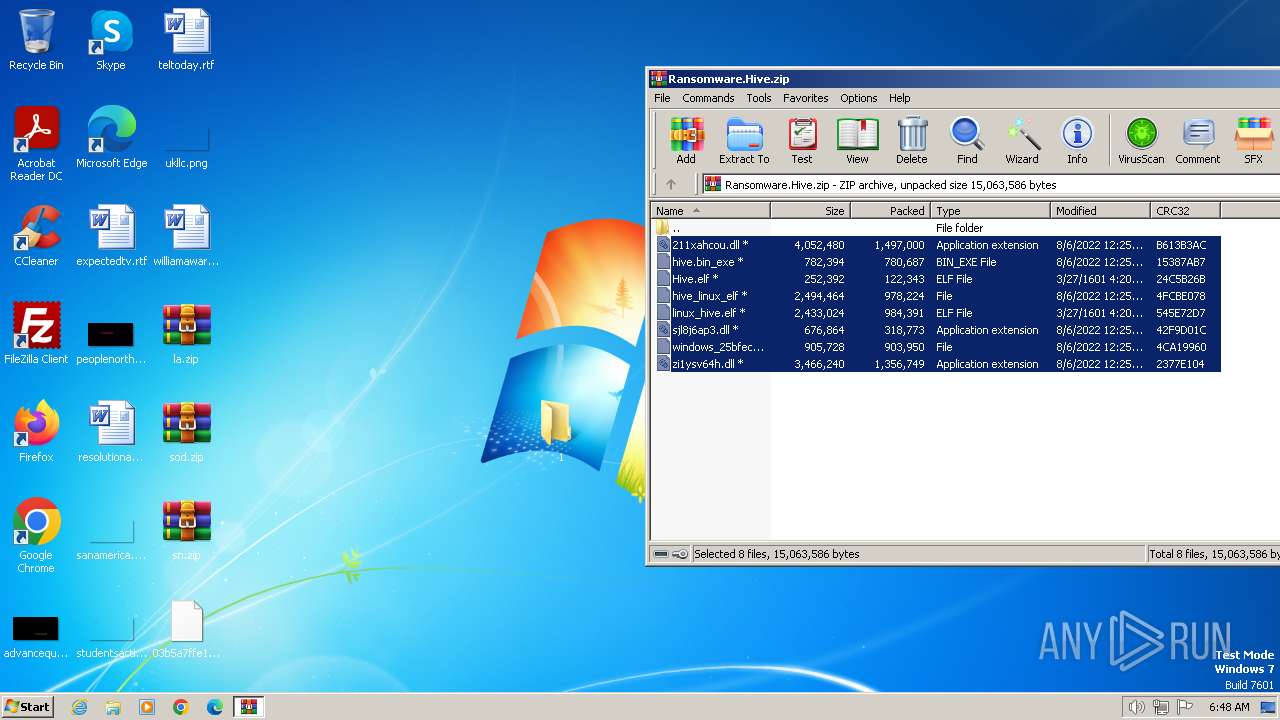Click the View file toolbar icon
1280x720 pixels.
click(857, 140)
